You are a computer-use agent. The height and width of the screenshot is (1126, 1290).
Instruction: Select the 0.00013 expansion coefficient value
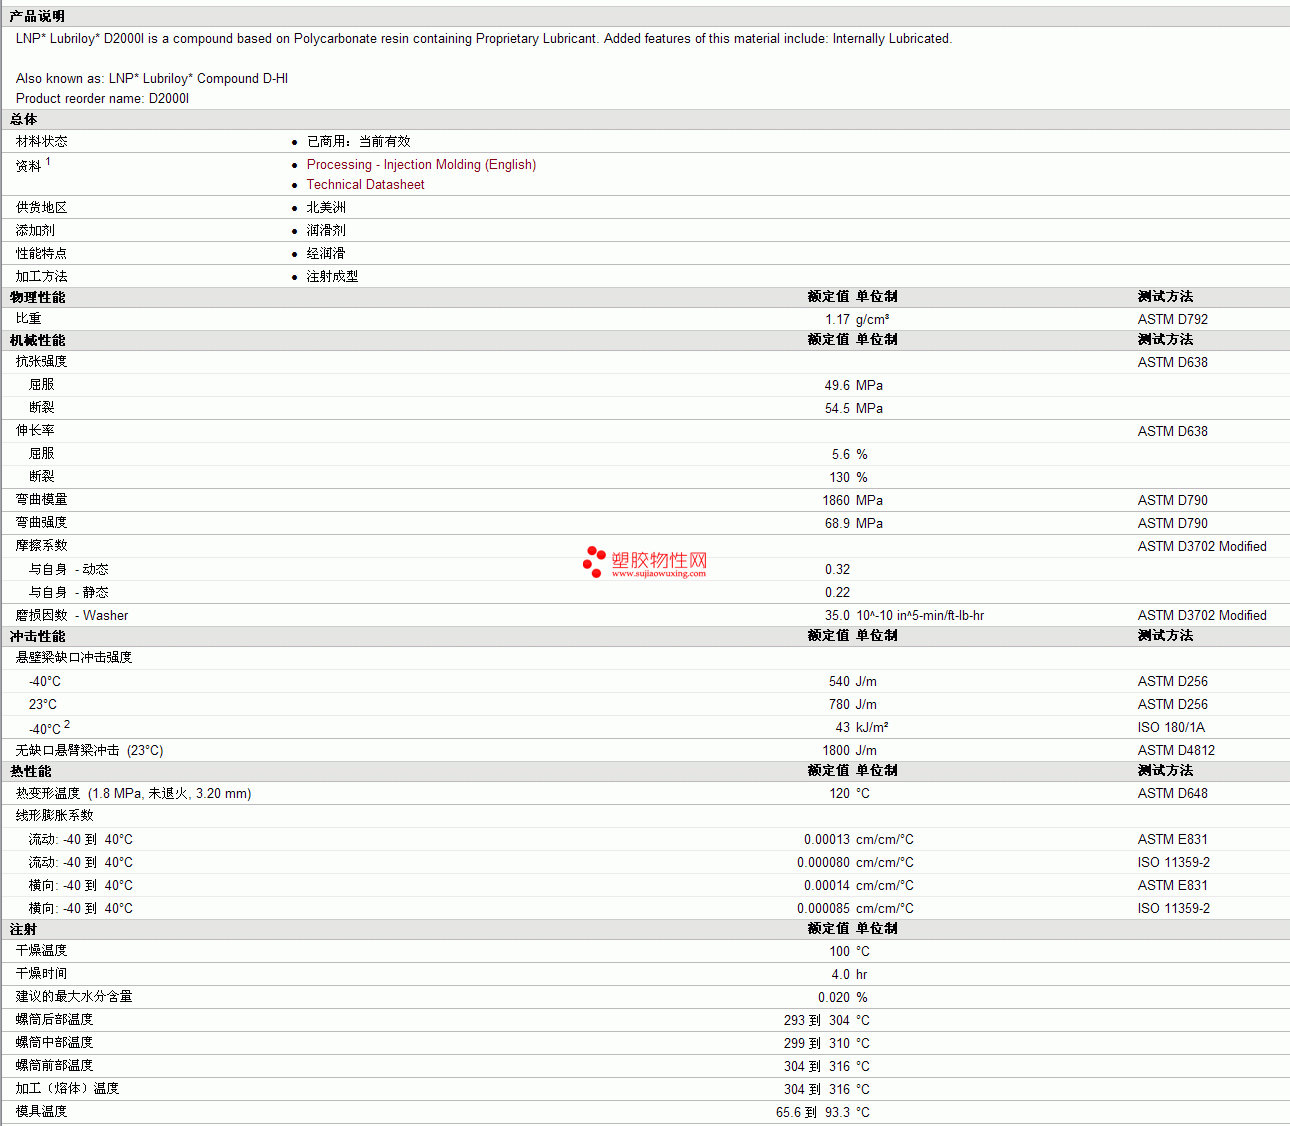827,840
